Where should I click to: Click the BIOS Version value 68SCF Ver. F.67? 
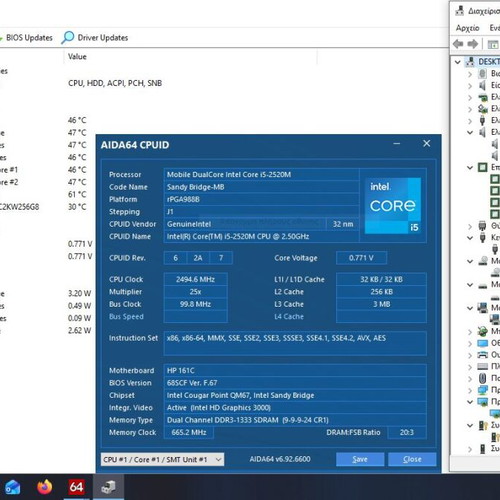(x=295, y=383)
